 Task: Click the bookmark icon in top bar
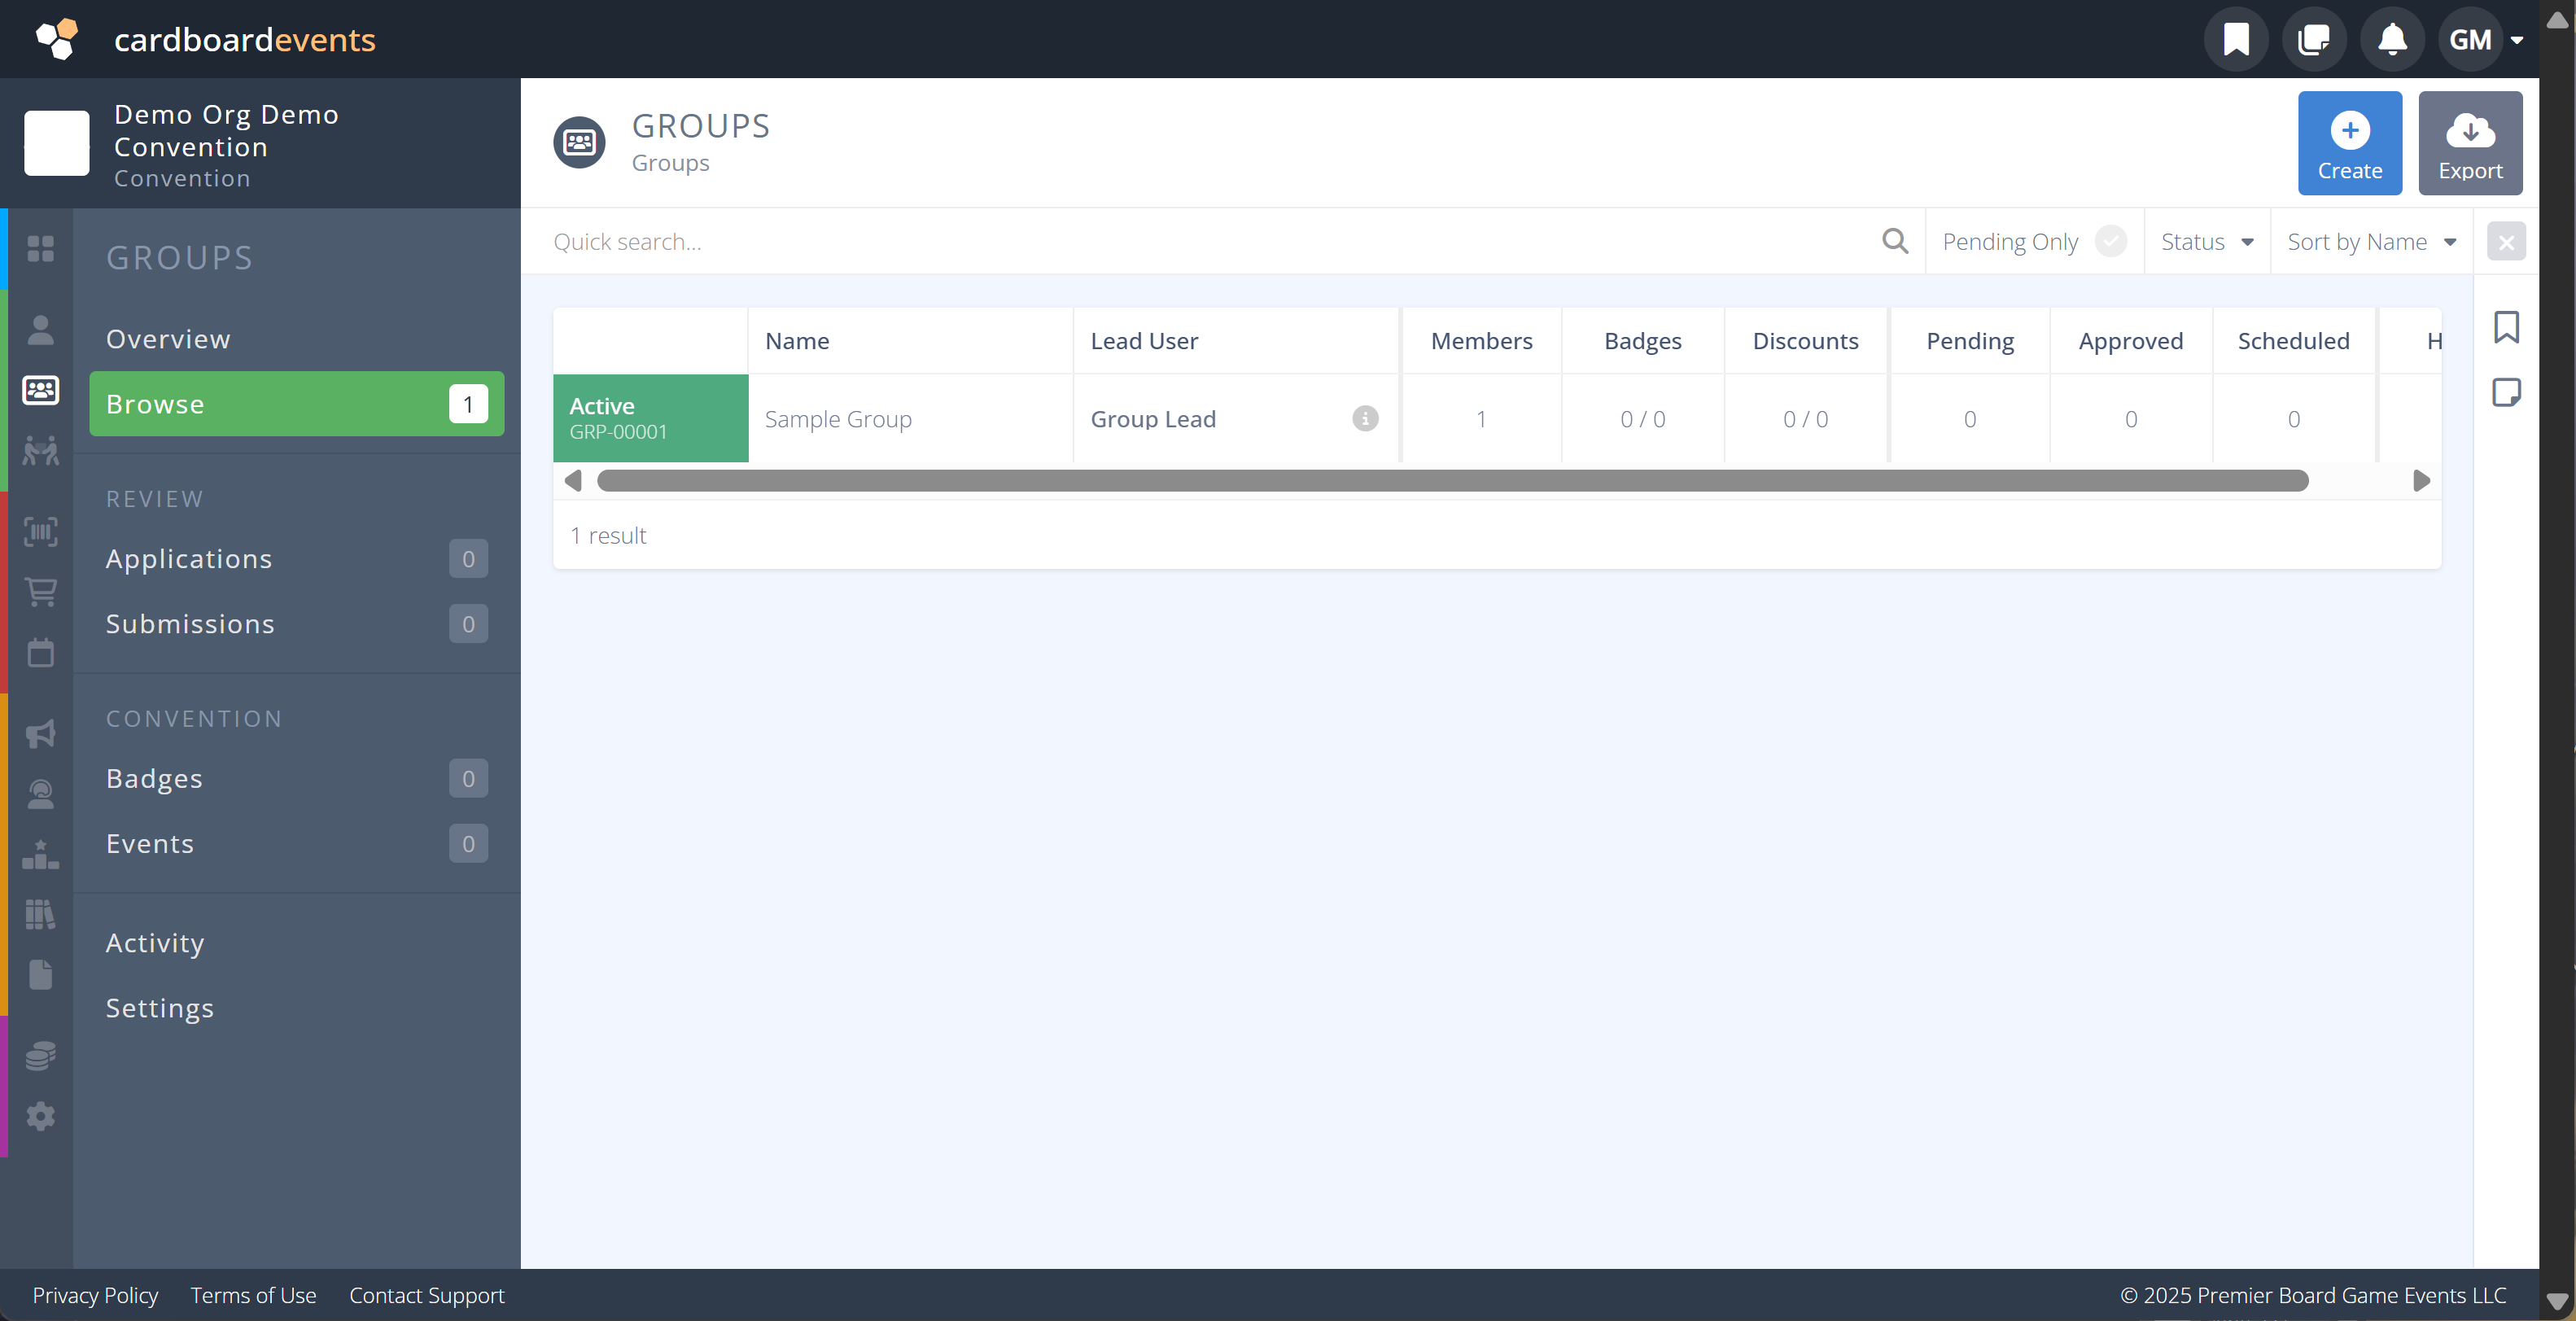[x=2236, y=40]
